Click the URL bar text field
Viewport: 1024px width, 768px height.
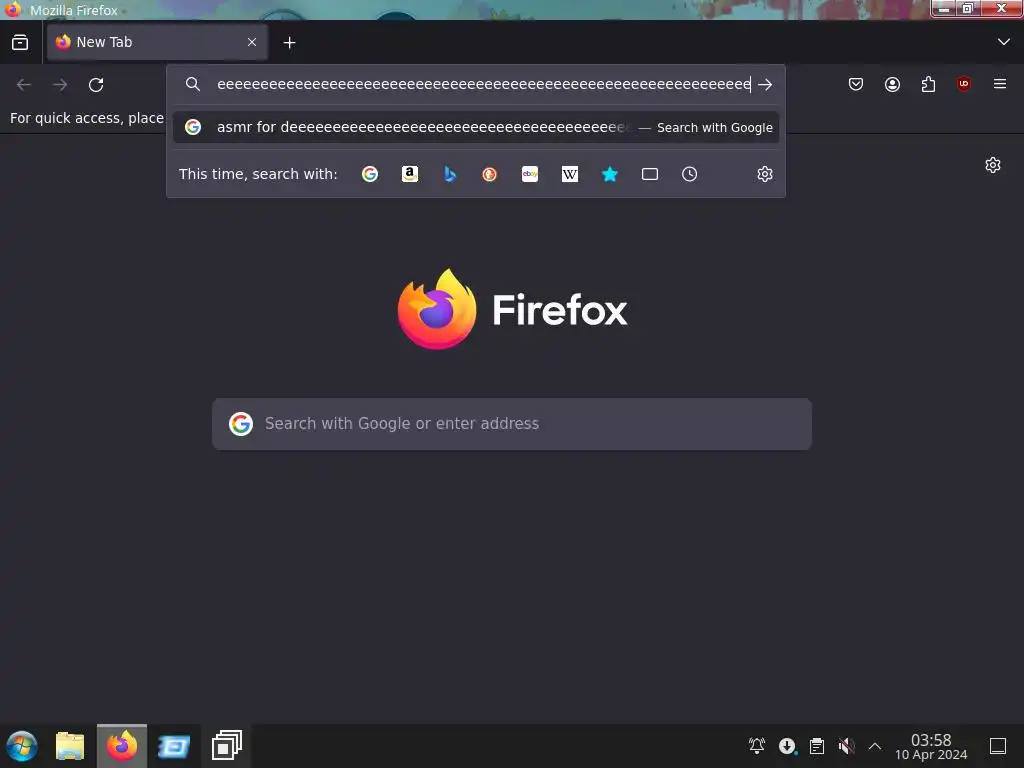coord(483,85)
